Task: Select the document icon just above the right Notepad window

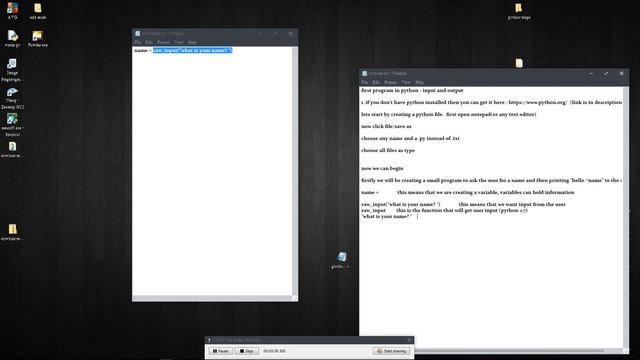Action: point(519,63)
